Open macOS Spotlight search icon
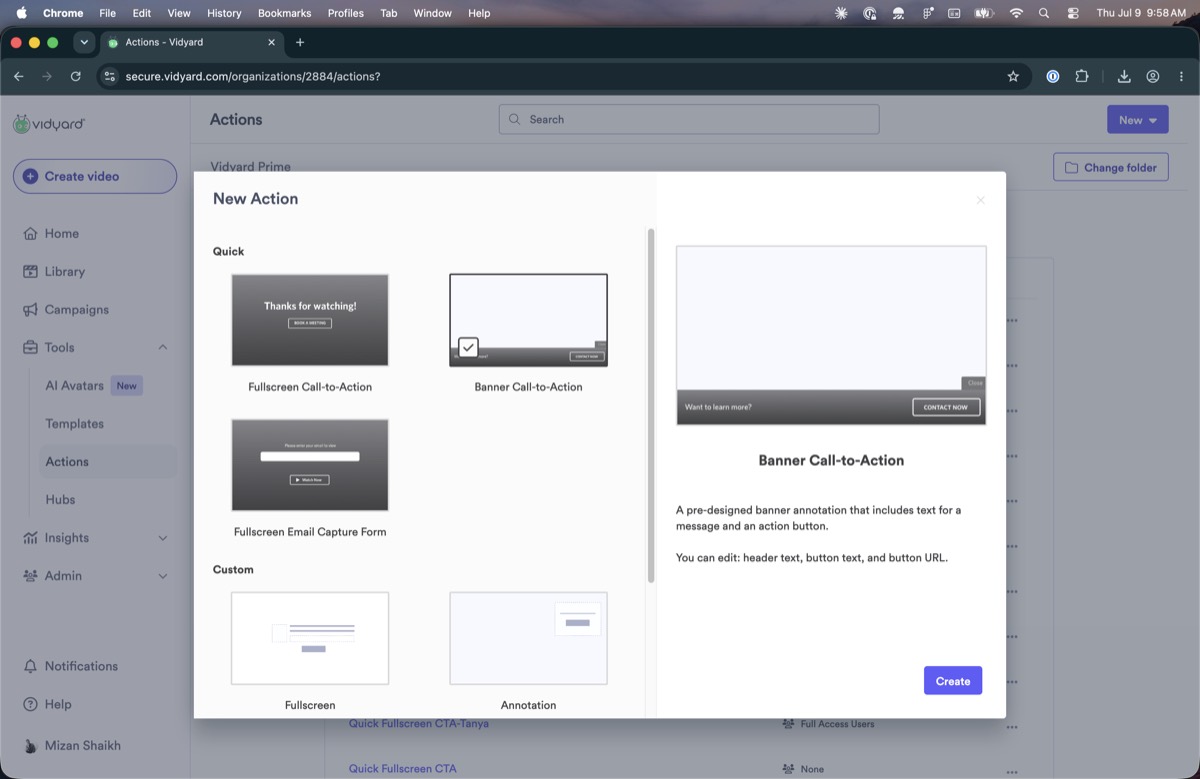 point(1044,13)
